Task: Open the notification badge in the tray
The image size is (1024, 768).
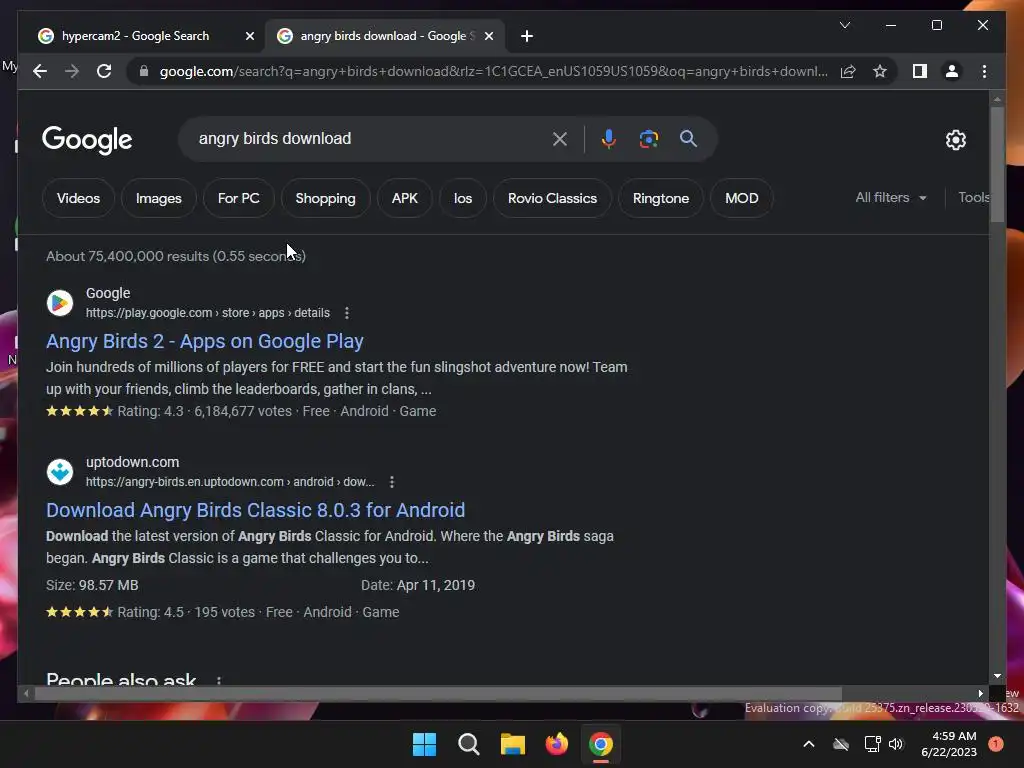Action: tap(996, 744)
